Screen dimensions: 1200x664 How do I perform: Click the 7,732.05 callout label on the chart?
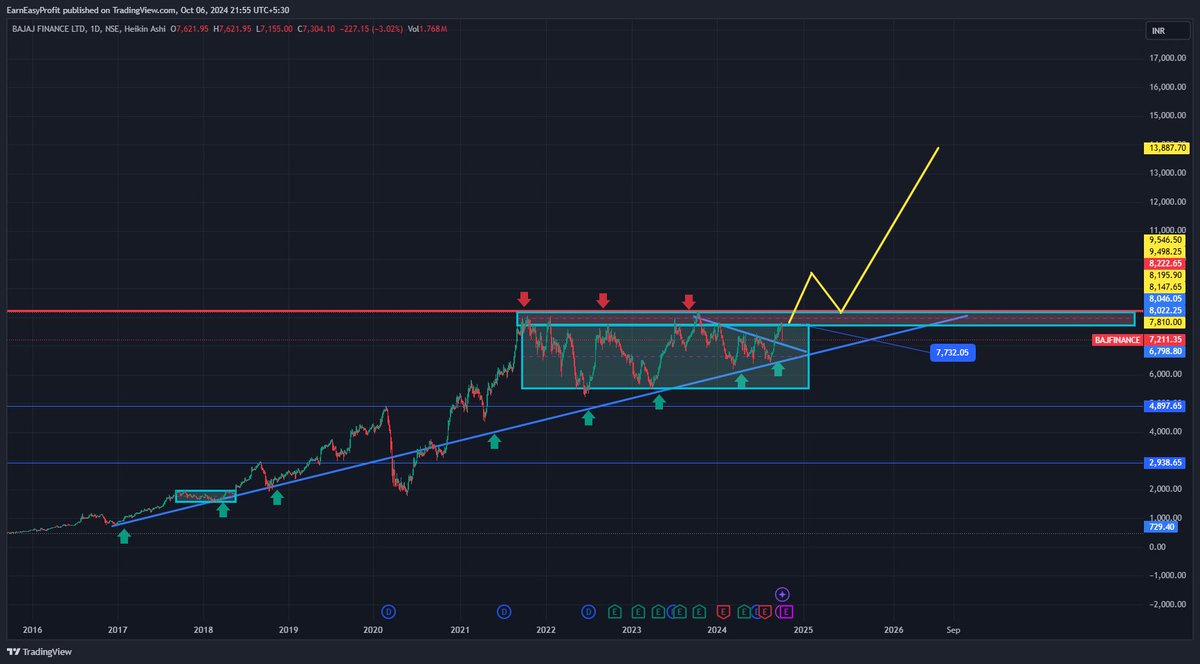(952, 353)
